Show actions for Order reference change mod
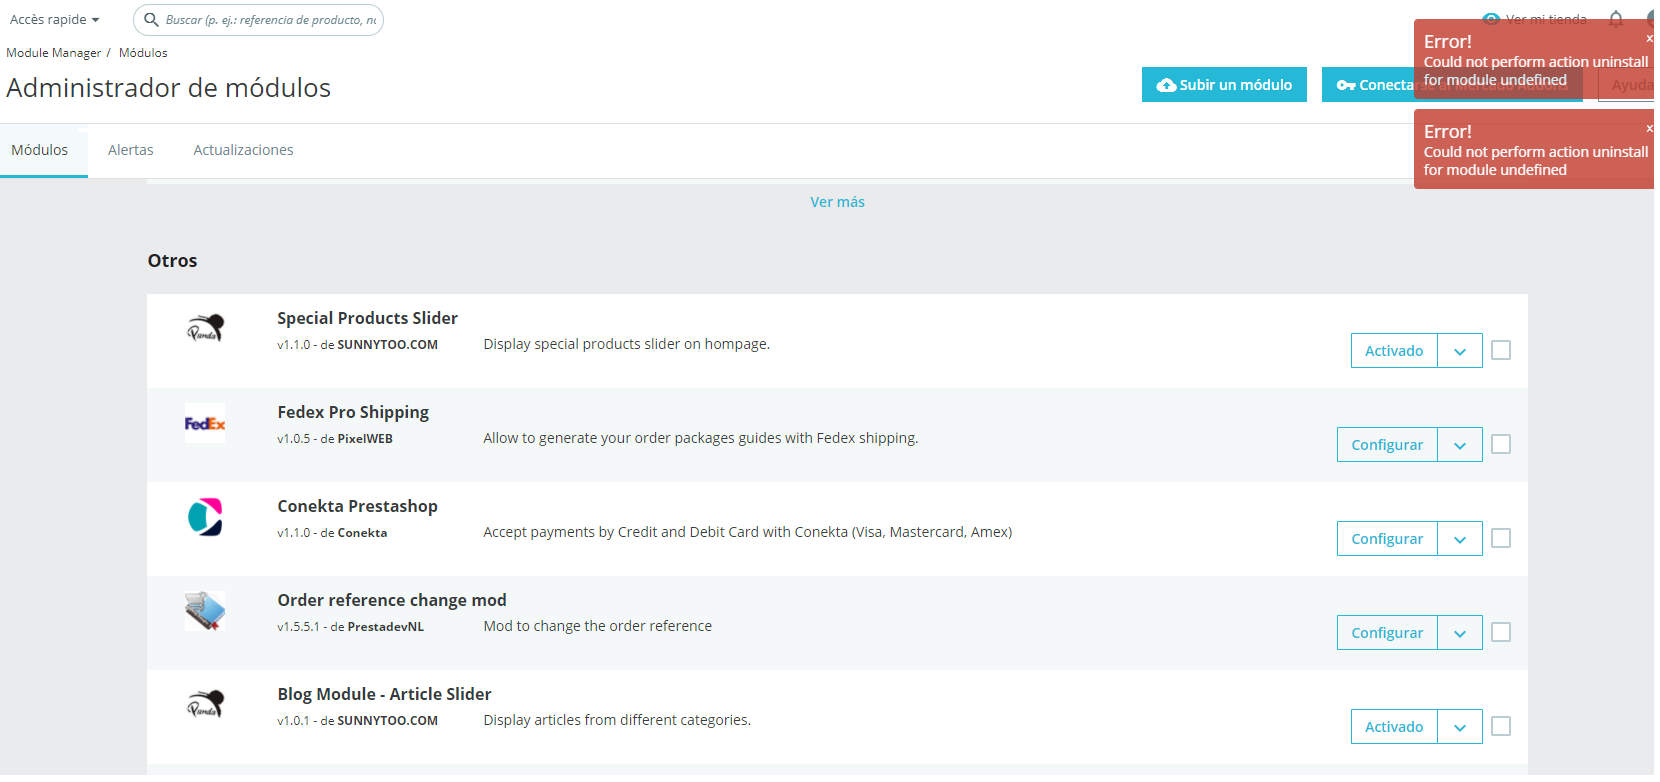 [1460, 633]
